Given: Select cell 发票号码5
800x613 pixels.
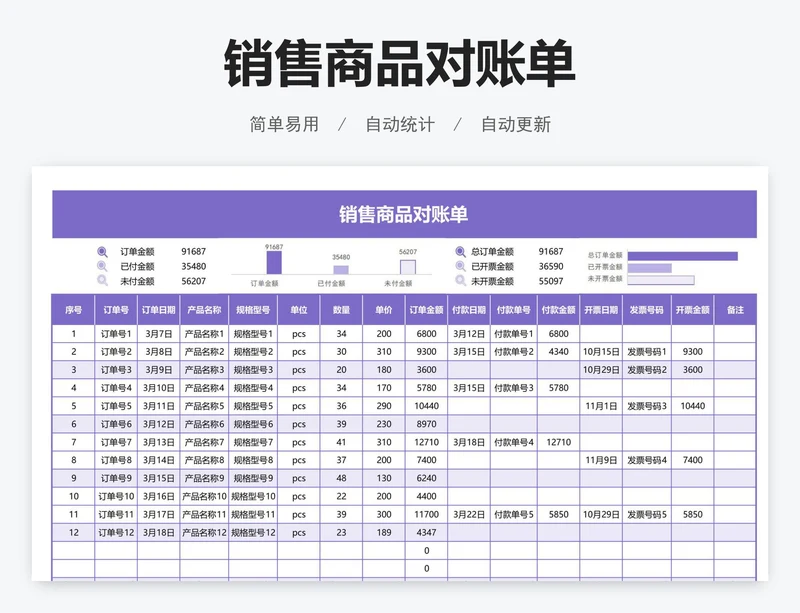Looking at the screenshot, I should coord(647,514).
